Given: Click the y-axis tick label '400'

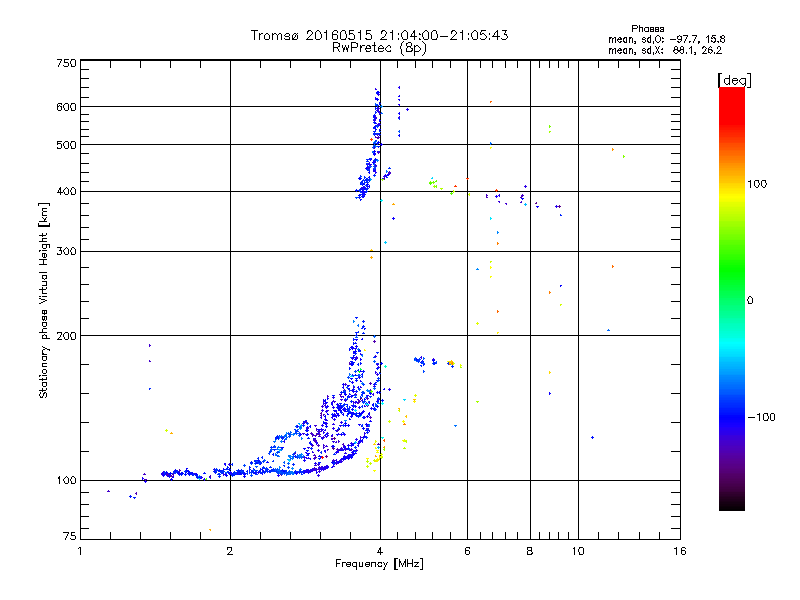Looking at the screenshot, I should pyautogui.click(x=66, y=191).
